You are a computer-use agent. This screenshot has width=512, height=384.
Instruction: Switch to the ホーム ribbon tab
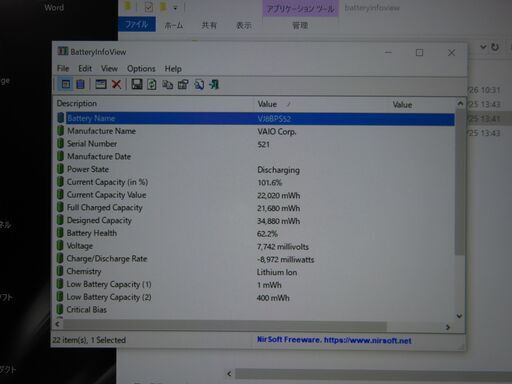pos(174,25)
